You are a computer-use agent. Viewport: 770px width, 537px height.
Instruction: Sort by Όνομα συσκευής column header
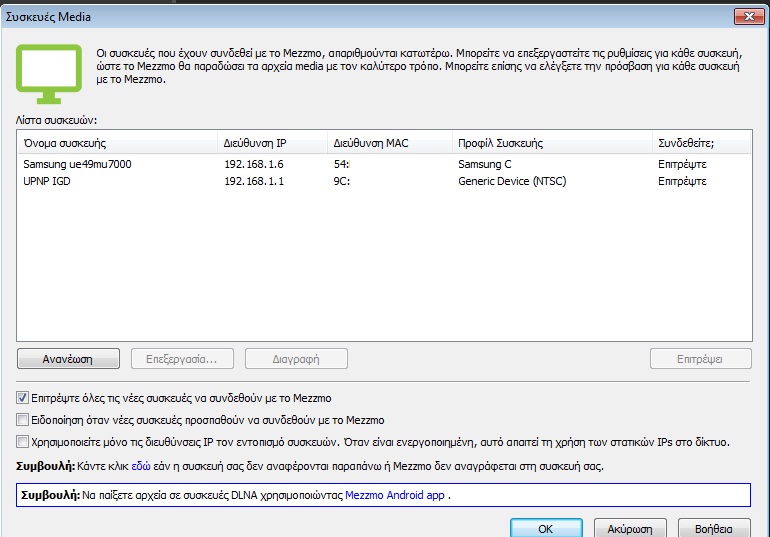[118, 143]
